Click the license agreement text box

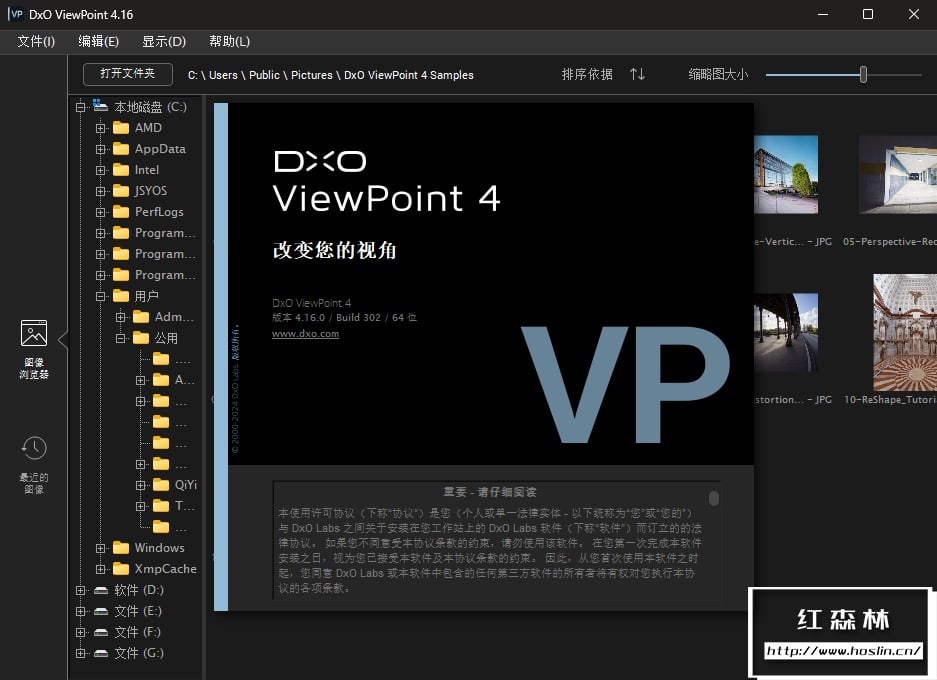[497, 540]
